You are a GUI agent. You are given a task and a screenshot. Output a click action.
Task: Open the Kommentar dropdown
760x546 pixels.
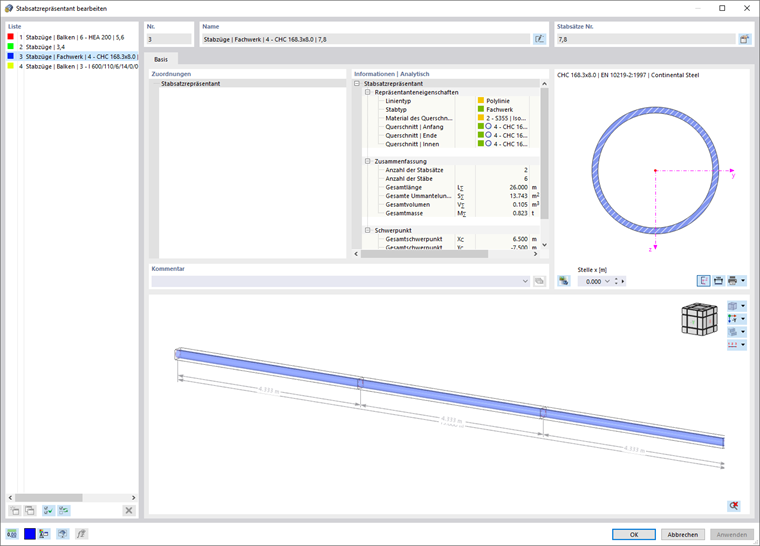tap(525, 281)
